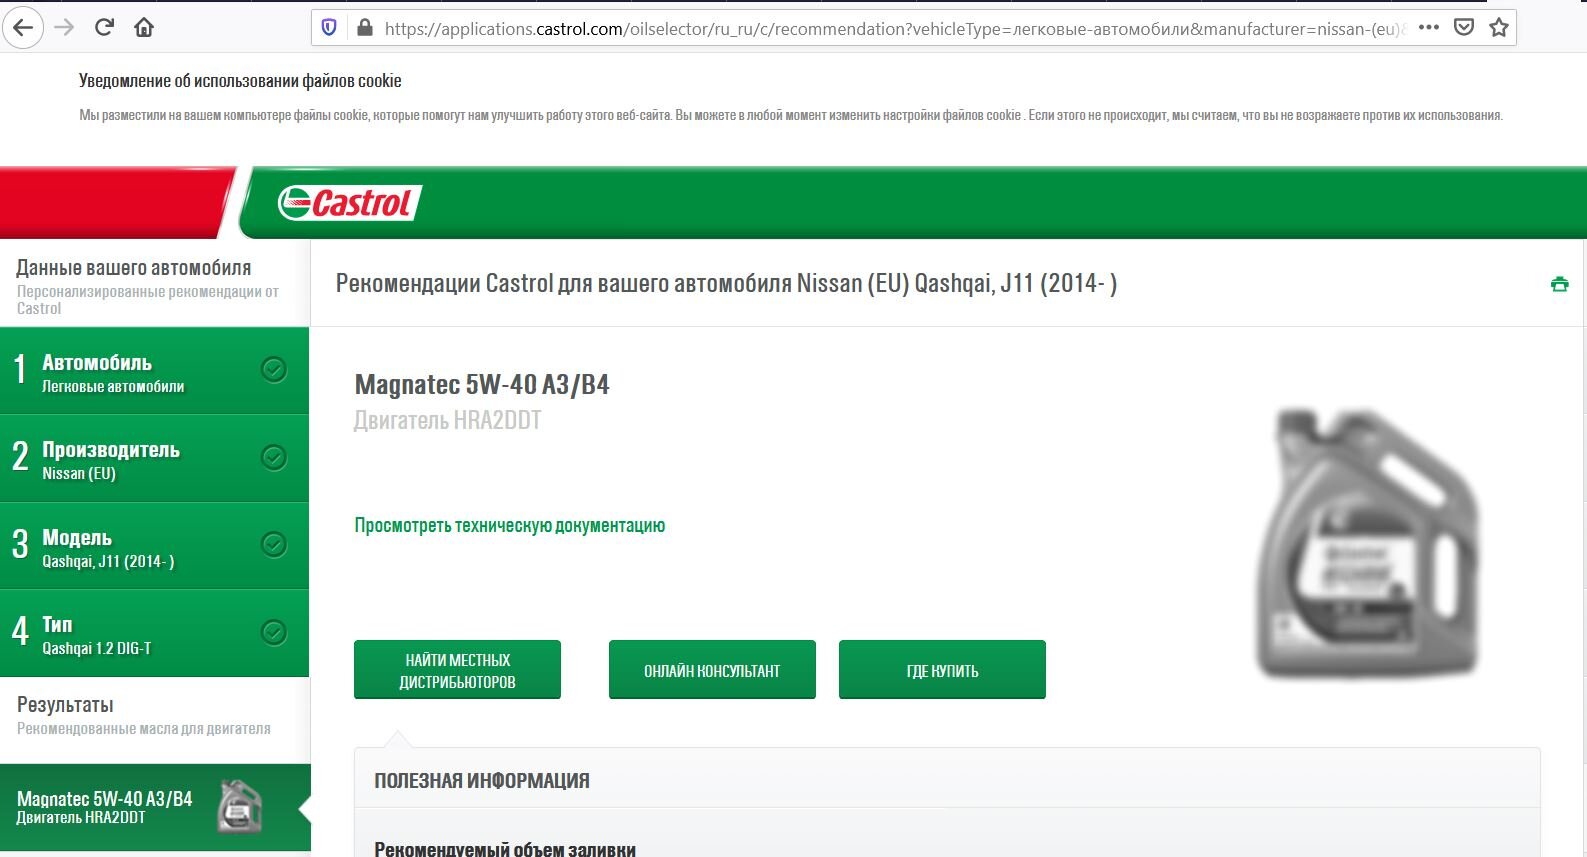Go back with the browser back arrow

23,27
